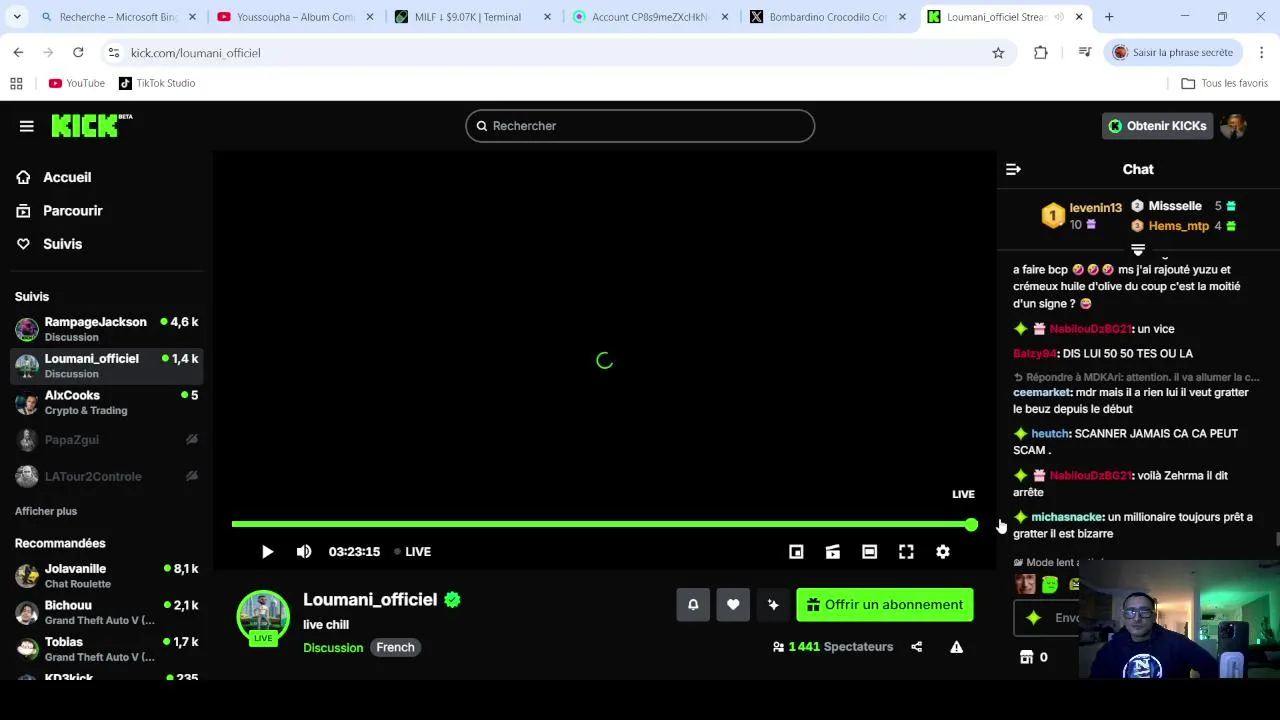The image size is (1280, 720).
Task: Click the Rechercher search field
Action: (640, 126)
